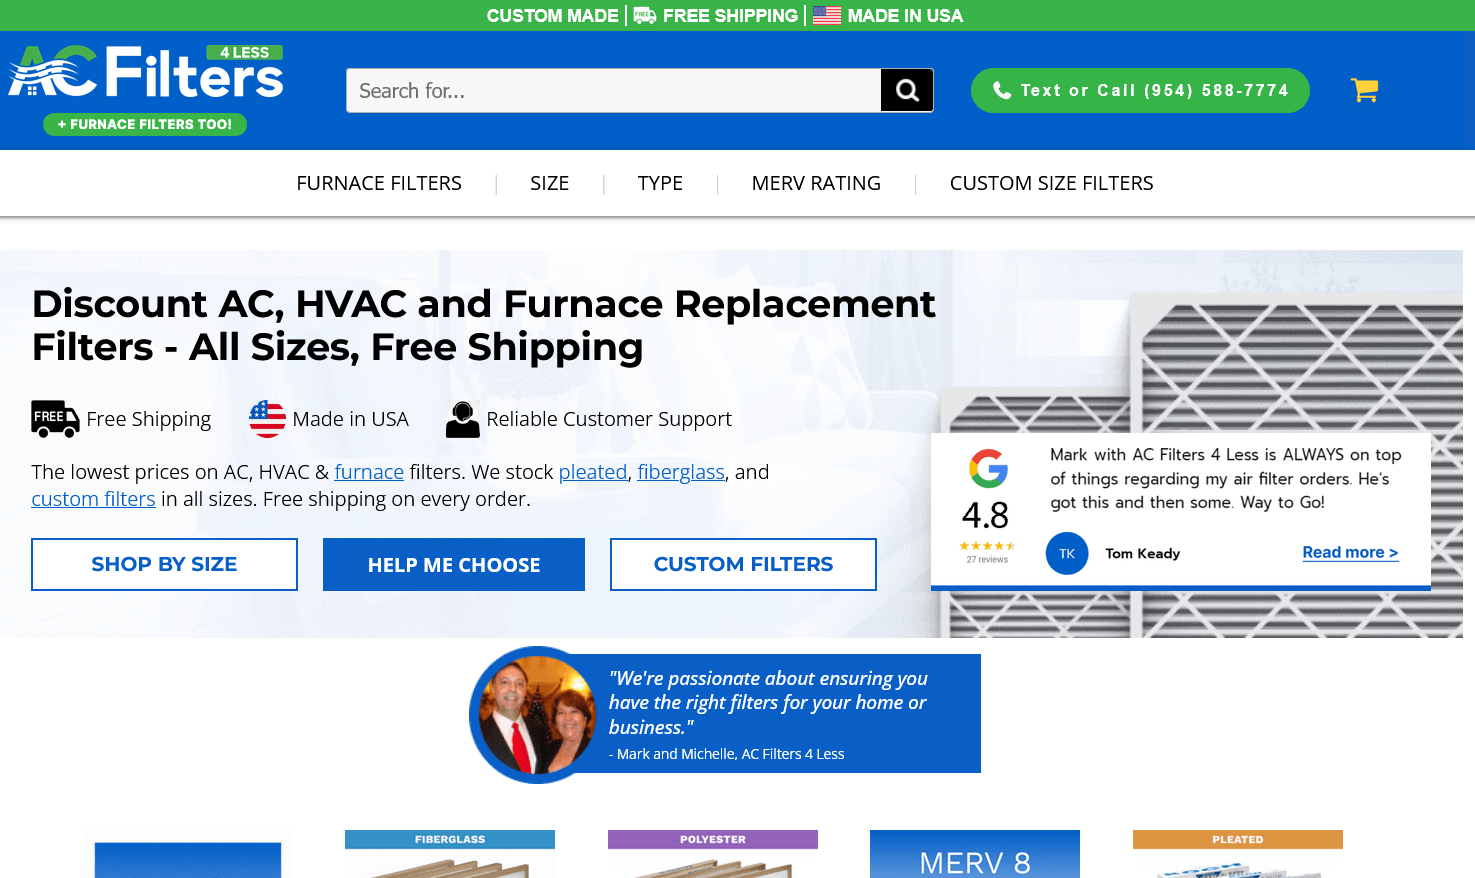Focus the Search for... input field
This screenshot has height=878, width=1475.
tap(614, 90)
